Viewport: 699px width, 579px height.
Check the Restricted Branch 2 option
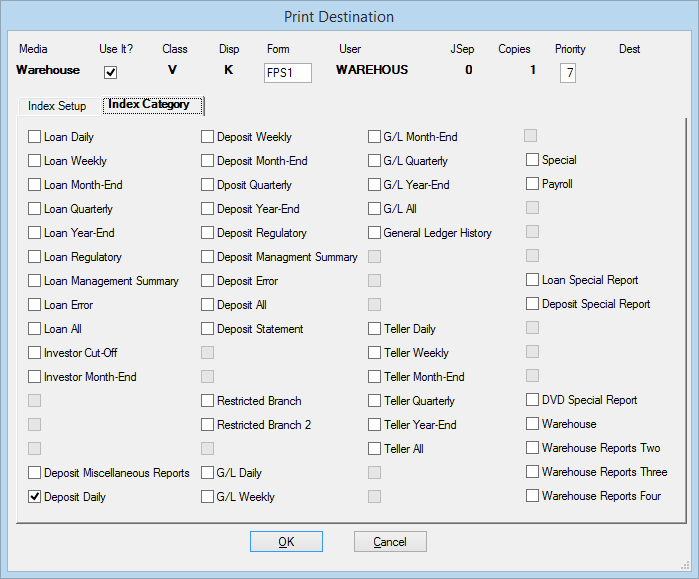click(208, 425)
